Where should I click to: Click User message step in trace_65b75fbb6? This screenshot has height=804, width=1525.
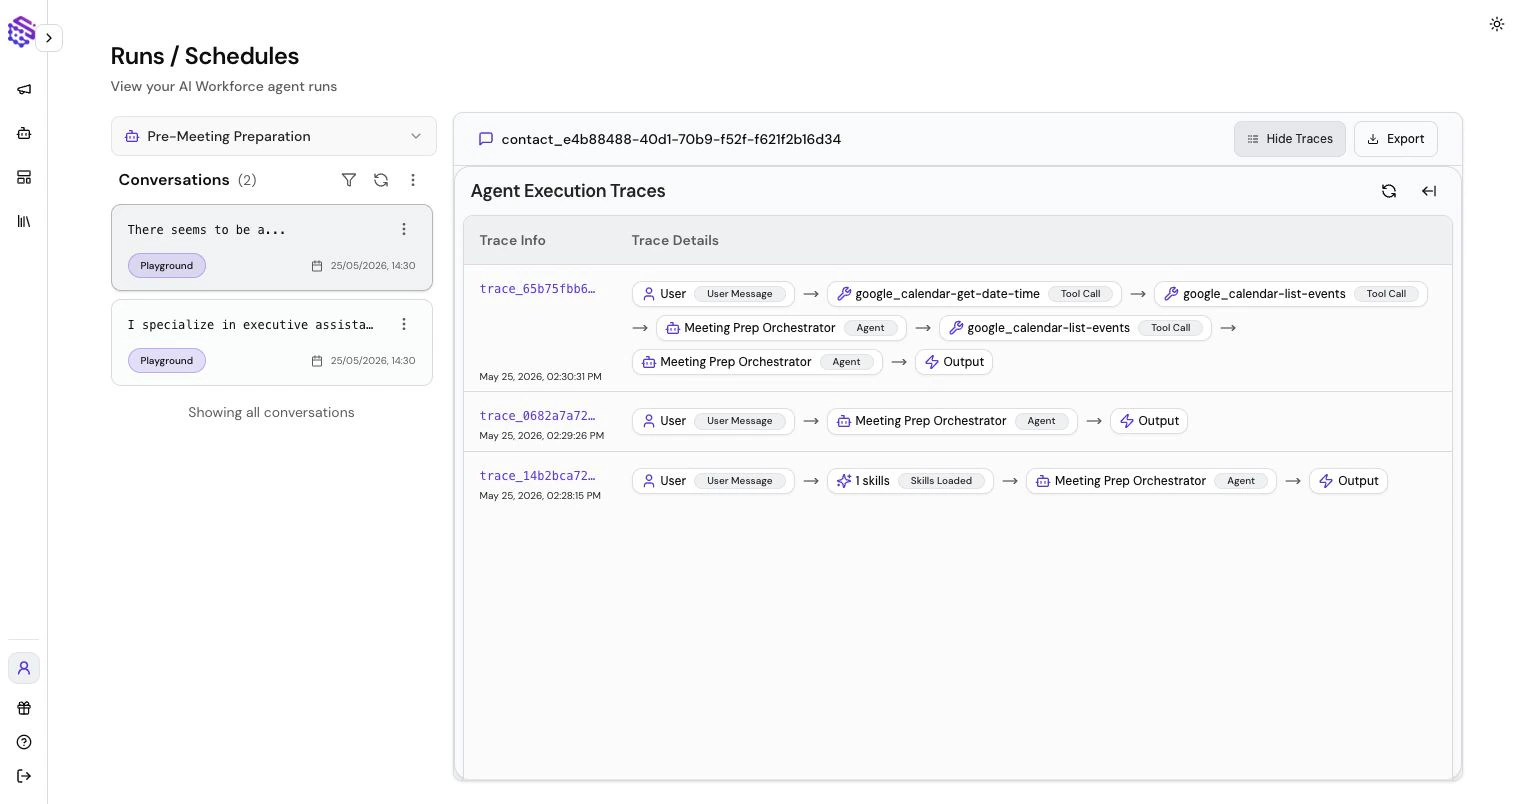[x=713, y=294]
